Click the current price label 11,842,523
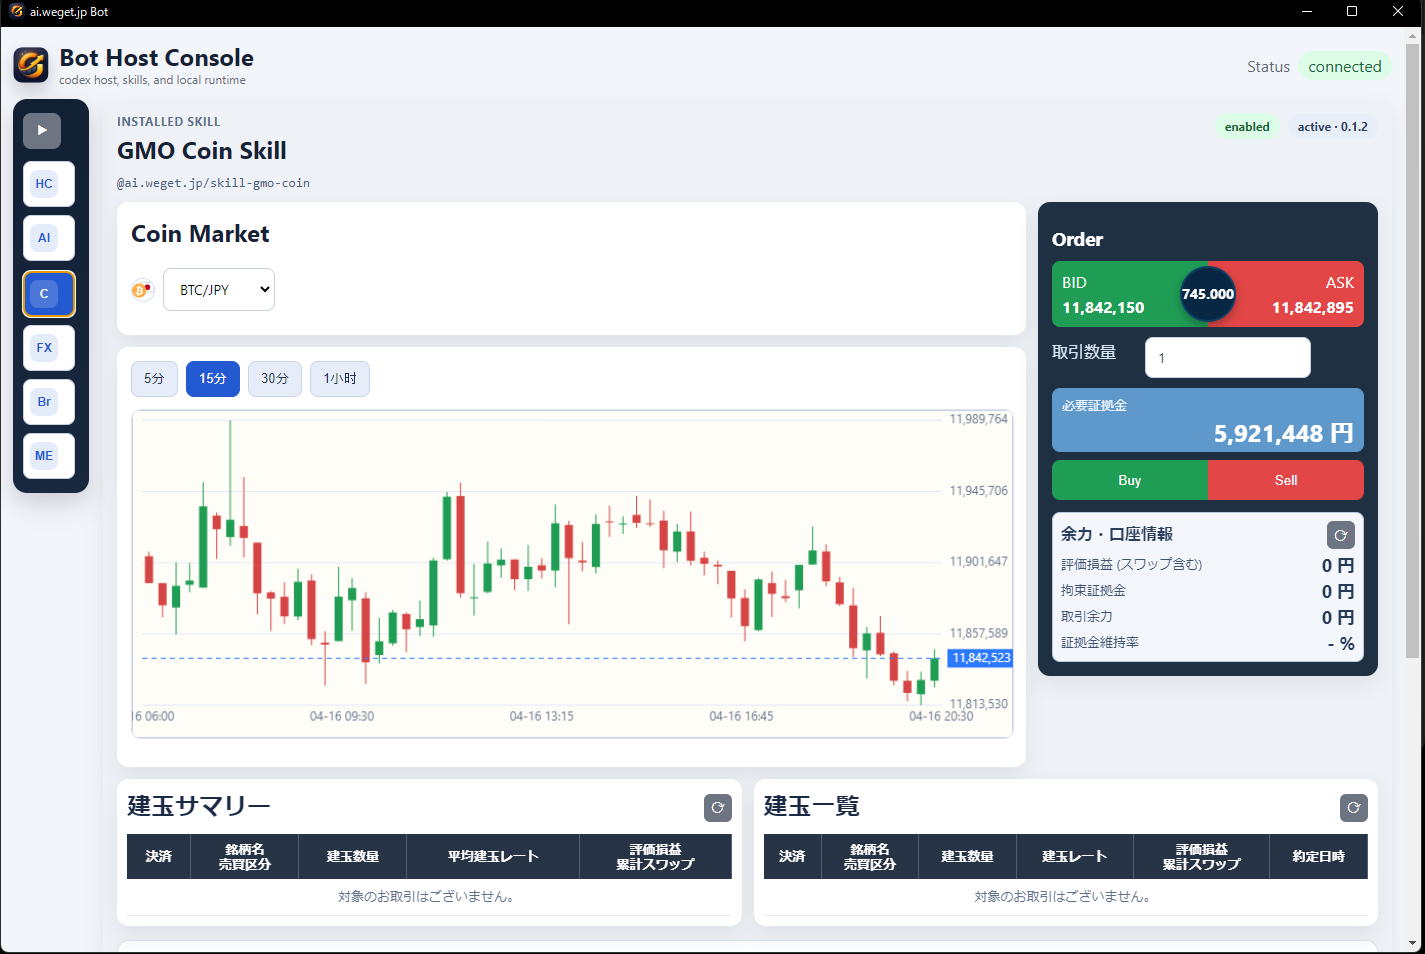This screenshot has height=954, width=1425. 981,658
